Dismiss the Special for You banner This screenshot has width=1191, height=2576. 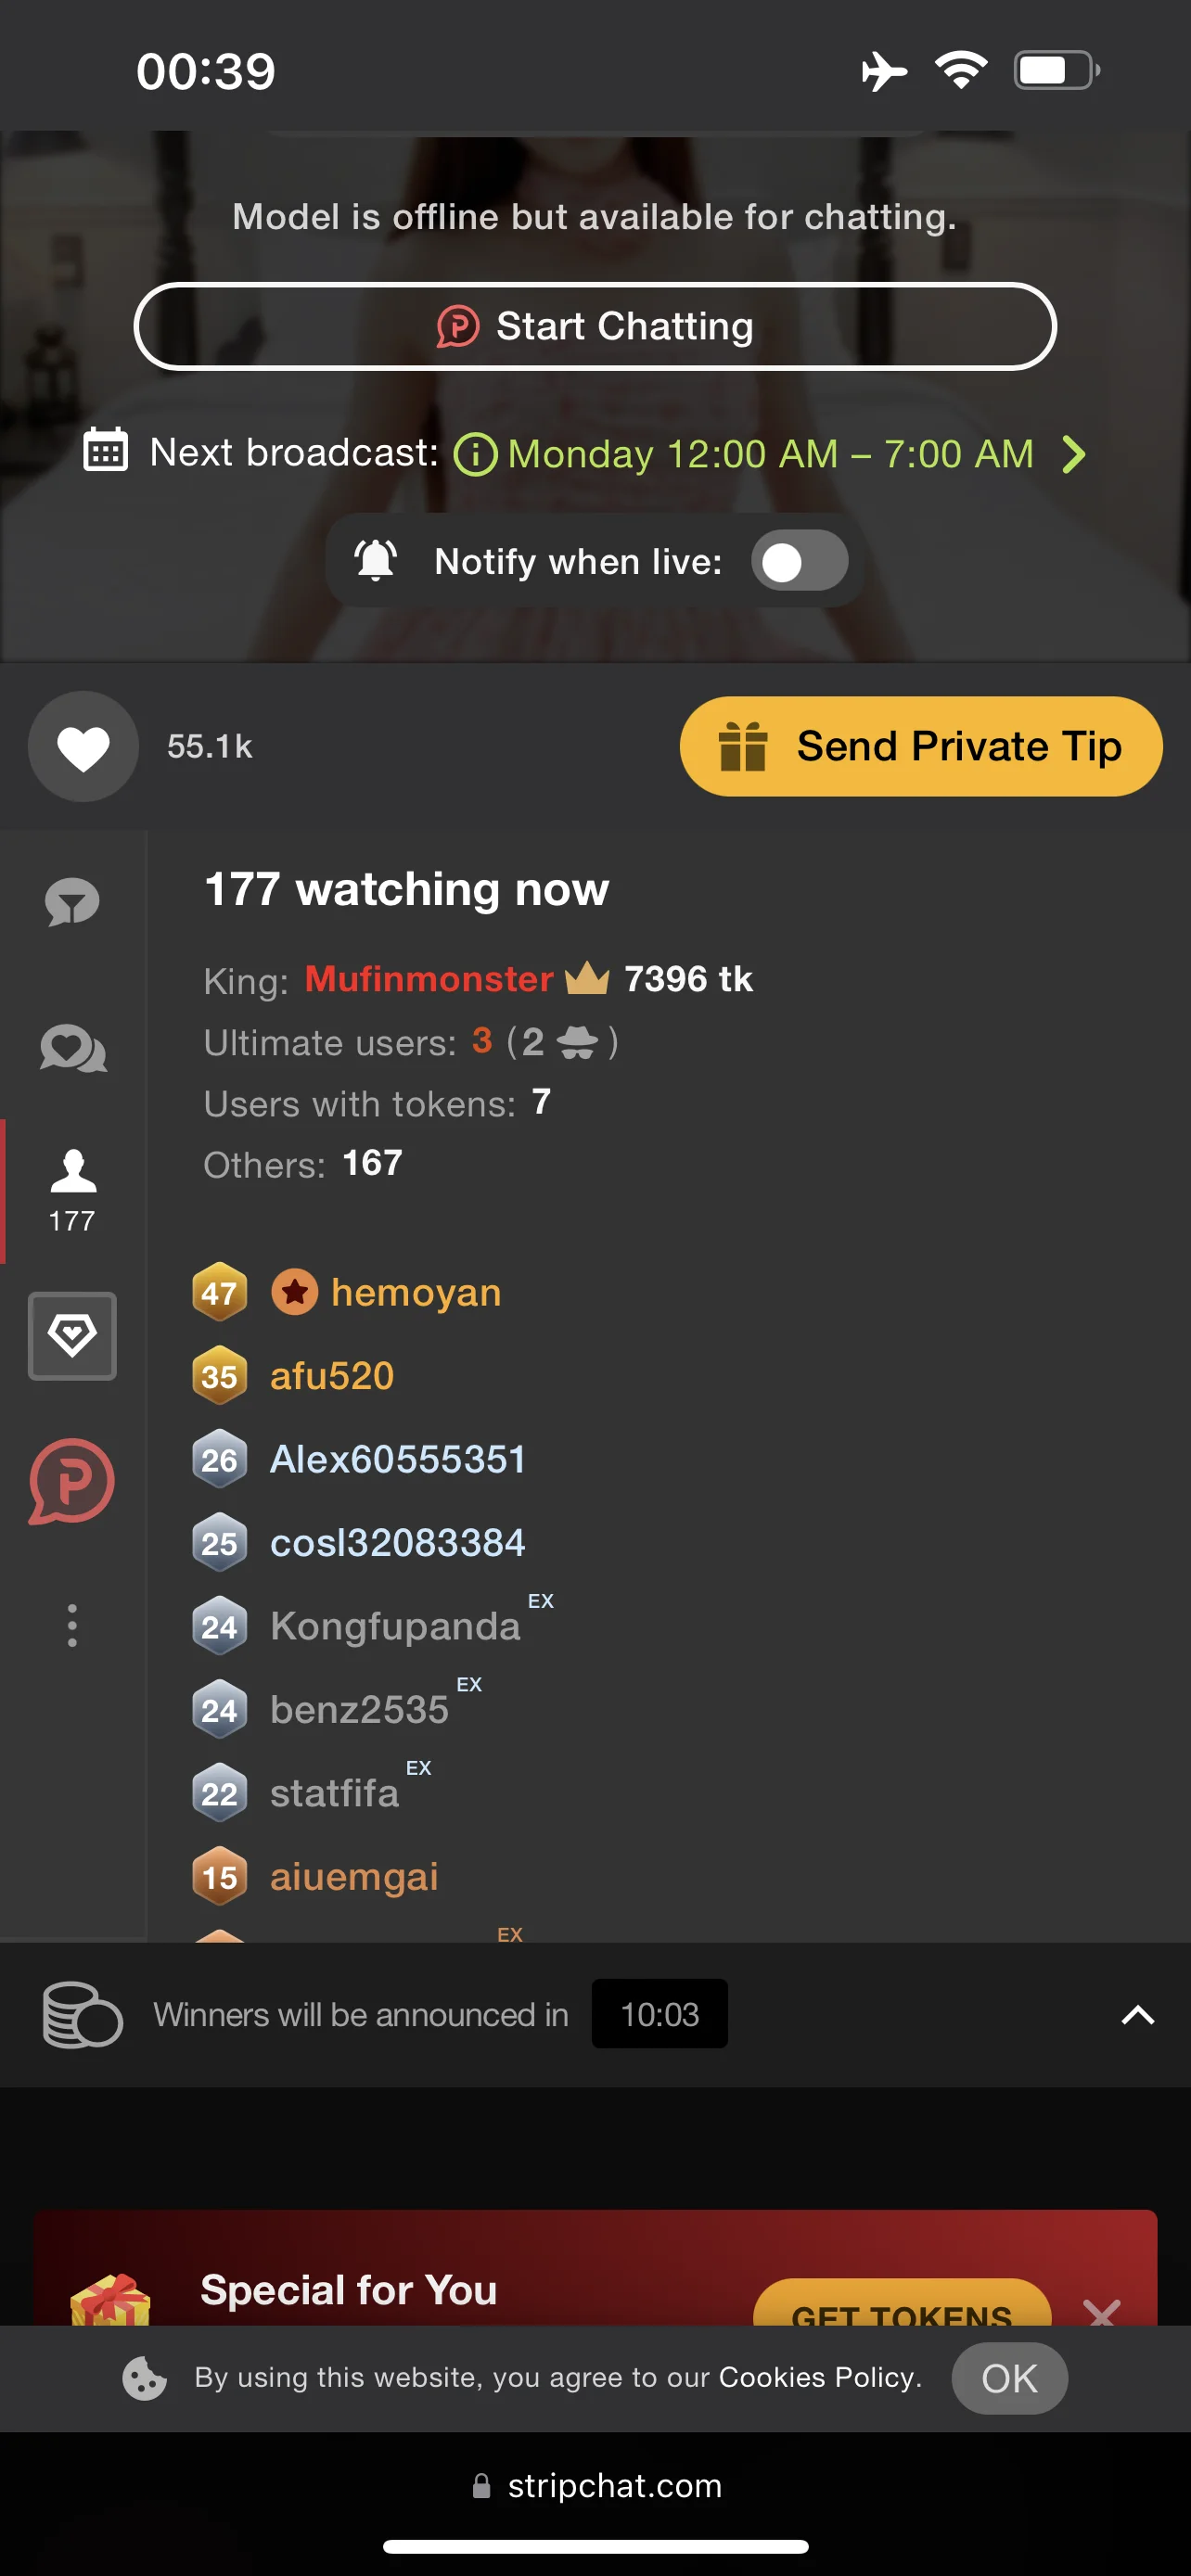click(1101, 2310)
